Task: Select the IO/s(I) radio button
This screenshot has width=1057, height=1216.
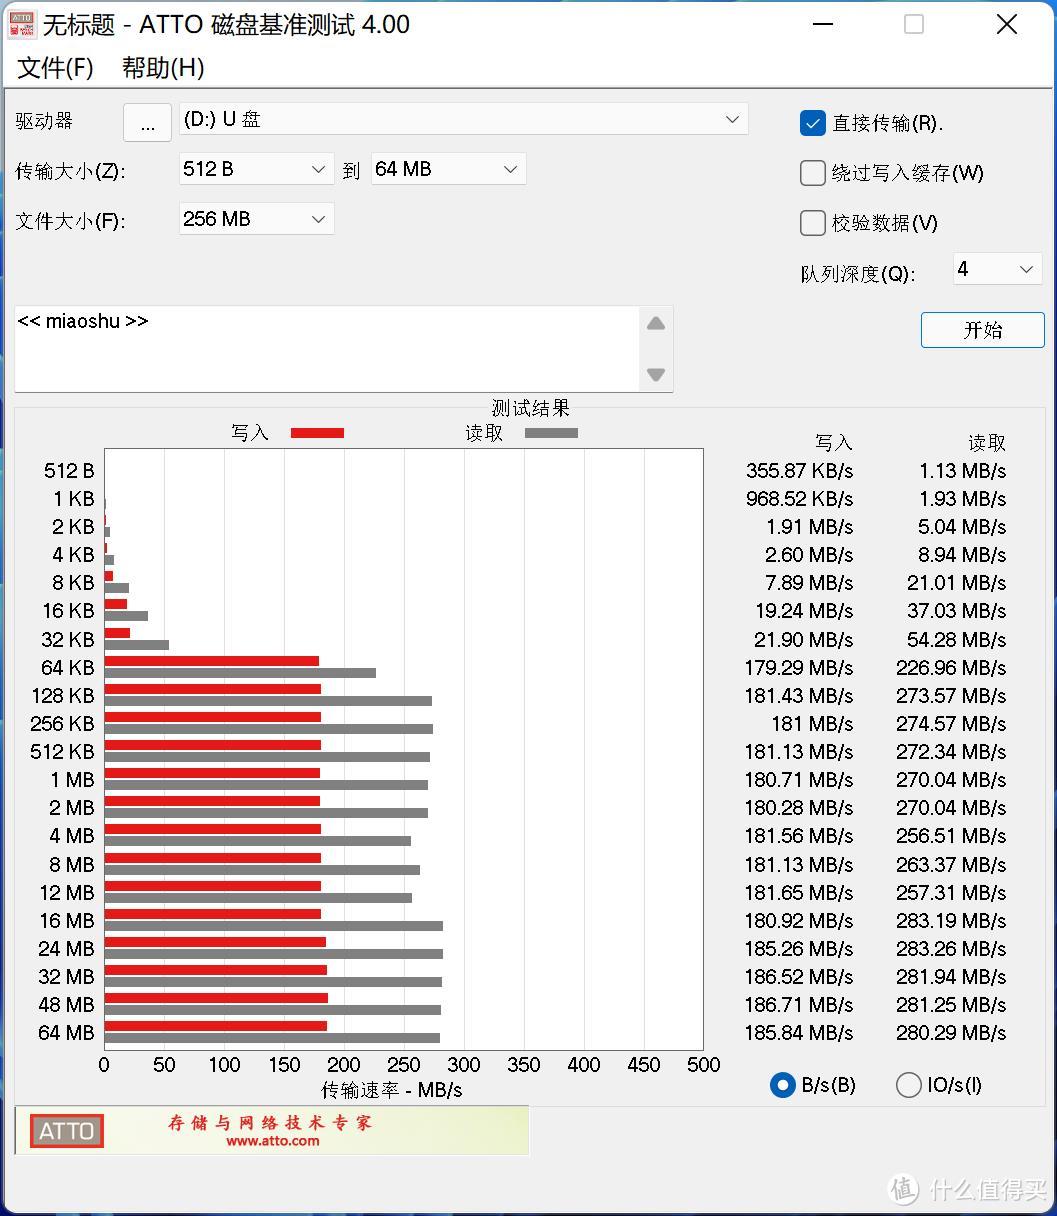Action: pyautogui.click(x=908, y=1085)
